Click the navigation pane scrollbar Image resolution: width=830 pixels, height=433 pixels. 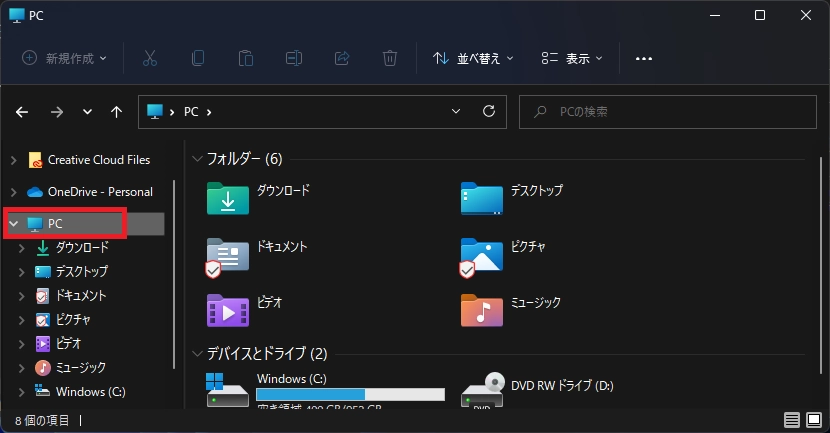[174, 274]
